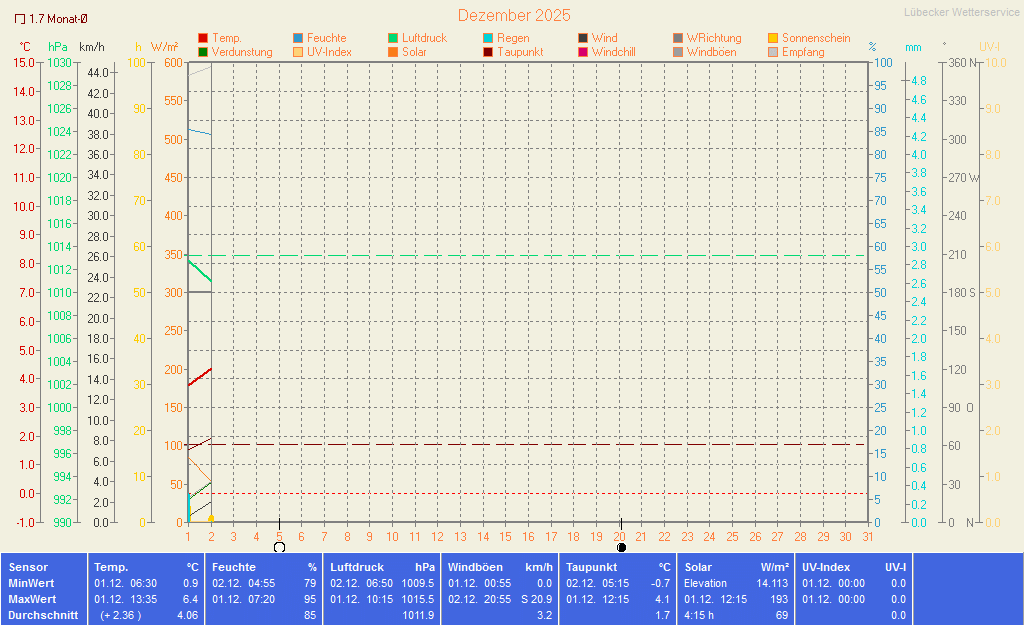Select the cyan Regen legend square
This screenshot has height=625, width=1024.
[488, 38]
